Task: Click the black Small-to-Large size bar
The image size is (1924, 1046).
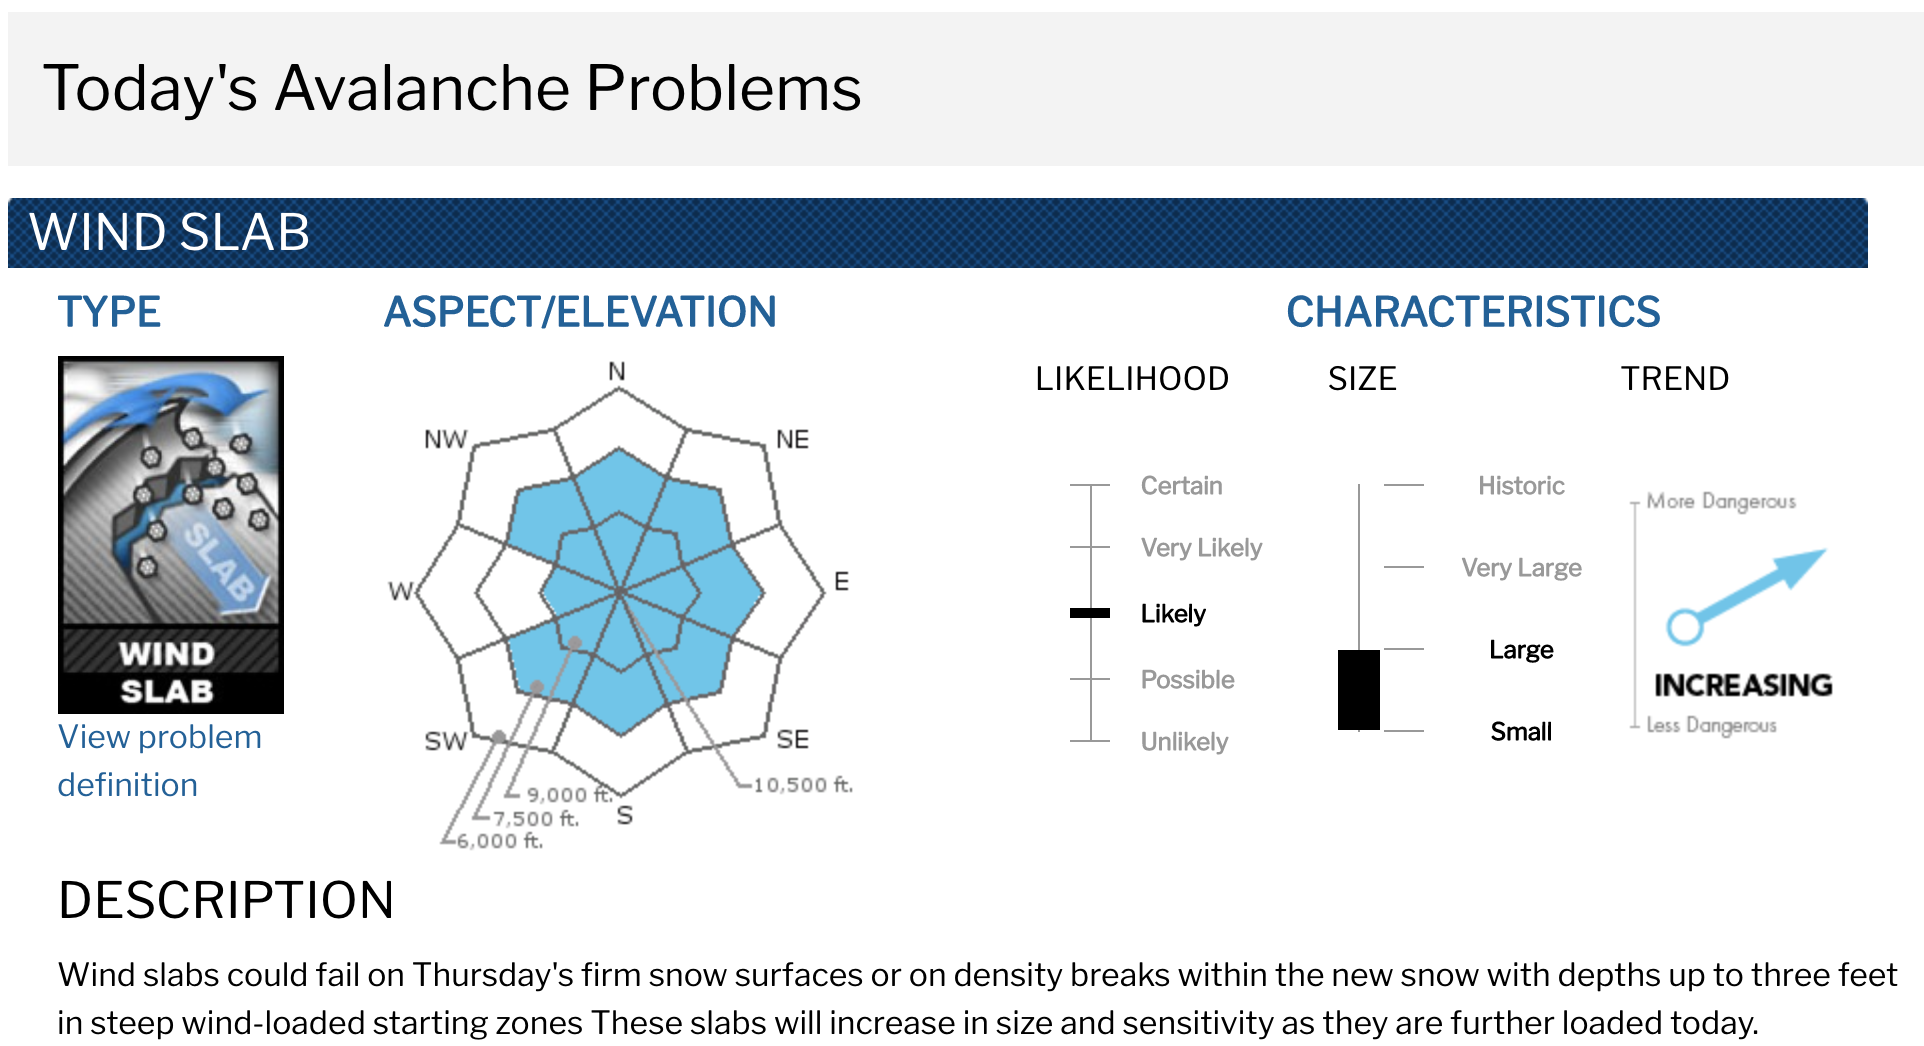Action: pos(1359,690)
